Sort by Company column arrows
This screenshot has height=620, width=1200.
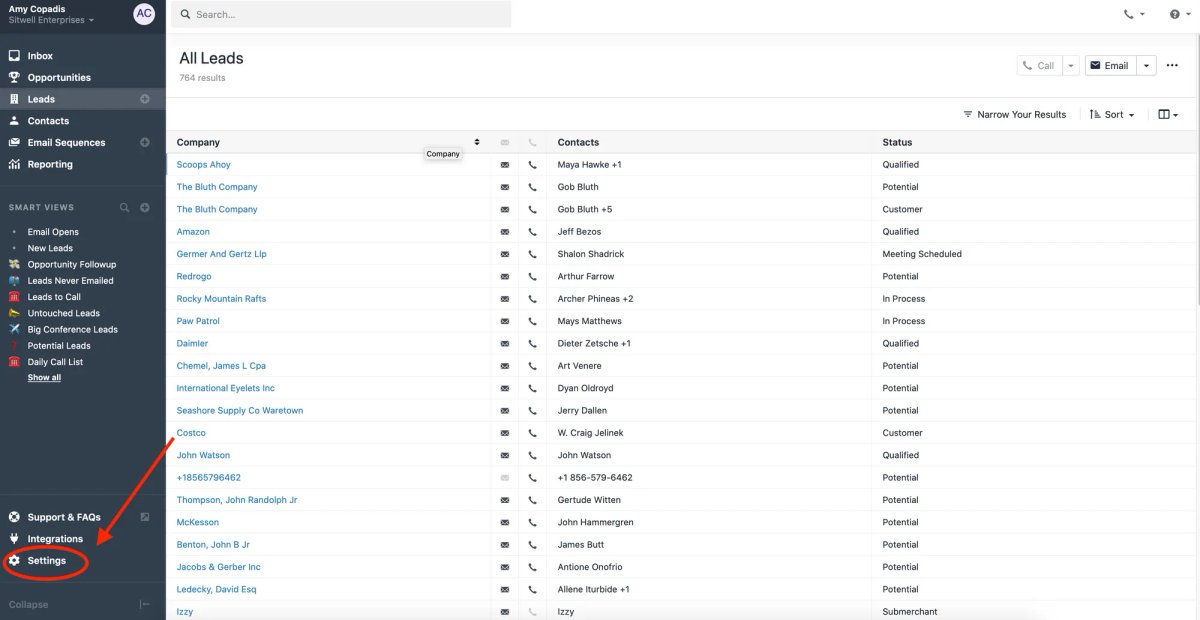coord(477,142)
